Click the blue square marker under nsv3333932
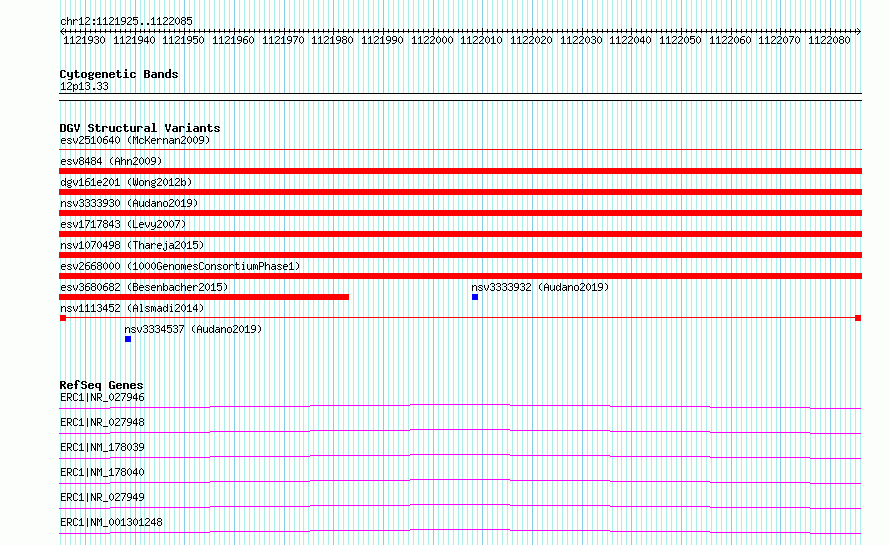This screenshot has width=890, height=545. 475,297
